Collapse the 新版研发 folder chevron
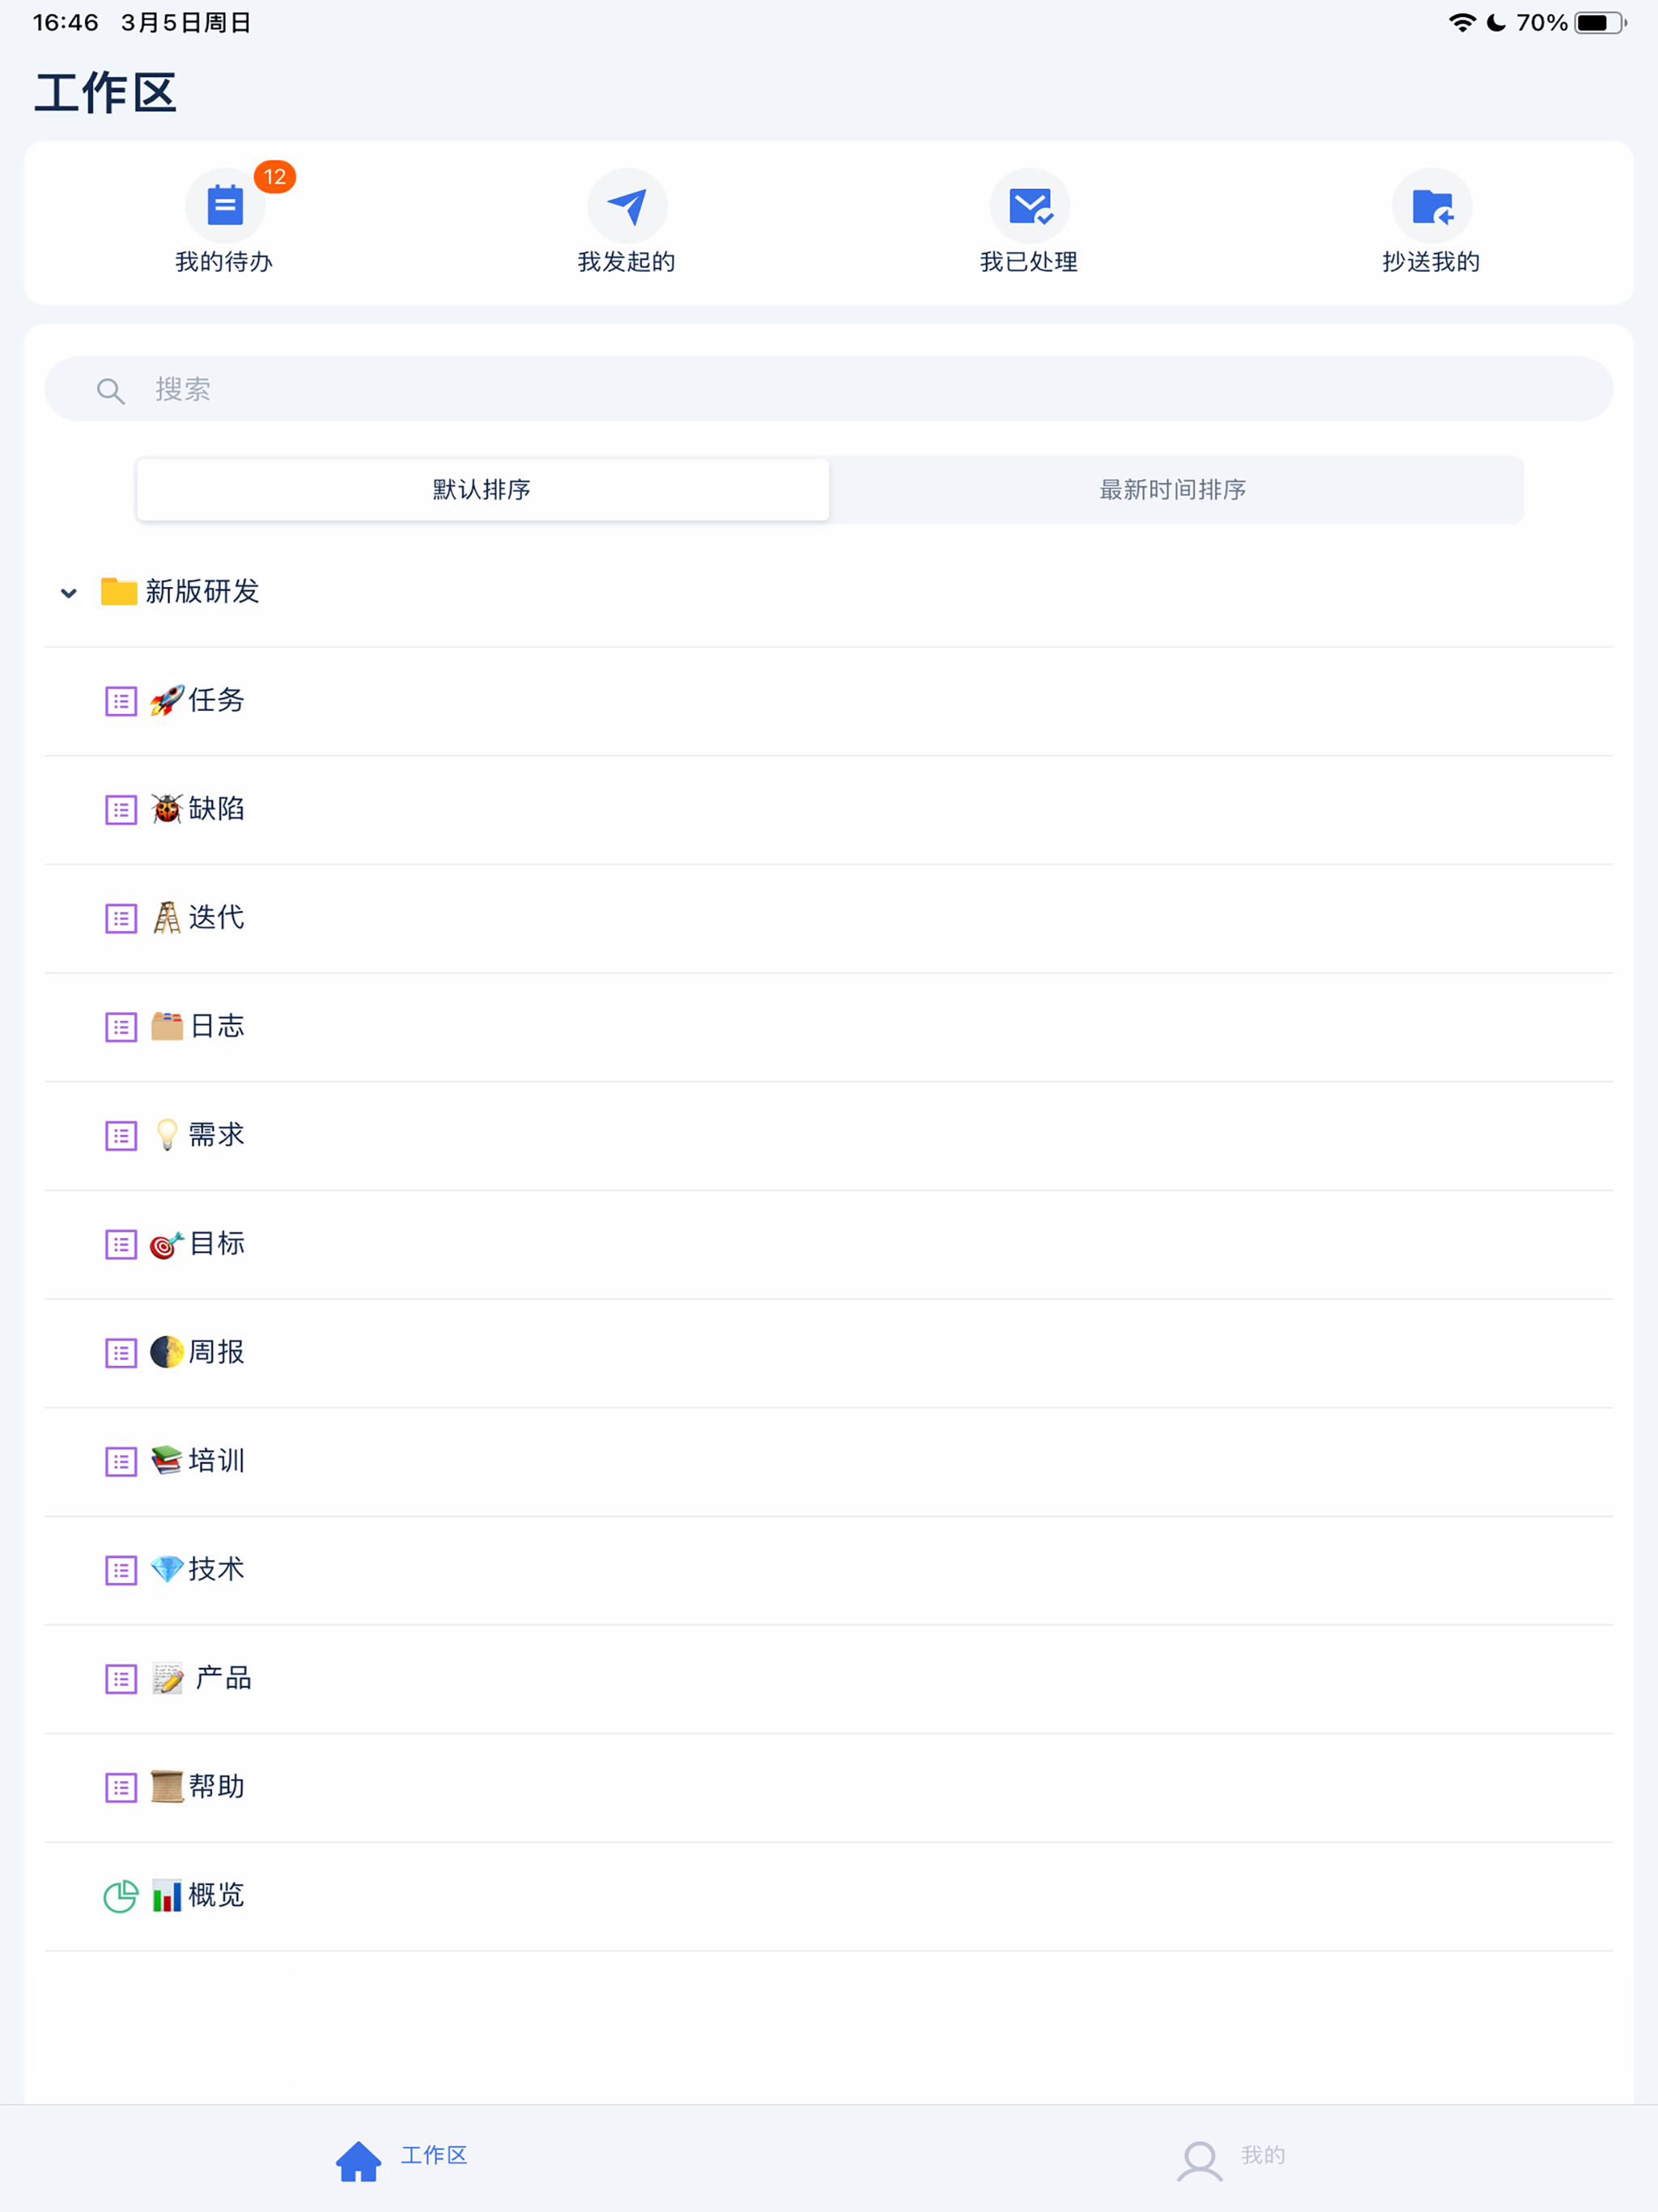 click(x=68, y=593)
